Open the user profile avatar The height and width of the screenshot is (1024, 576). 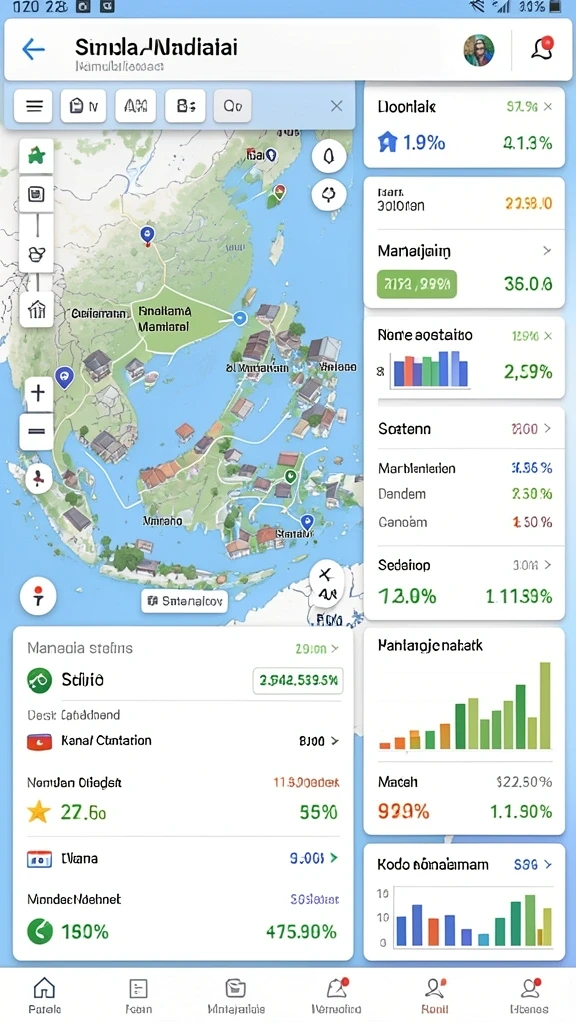479,50
